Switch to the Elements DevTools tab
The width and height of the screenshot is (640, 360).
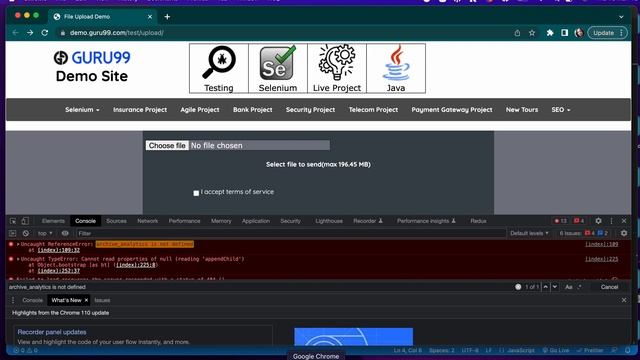tap(53, 221)
